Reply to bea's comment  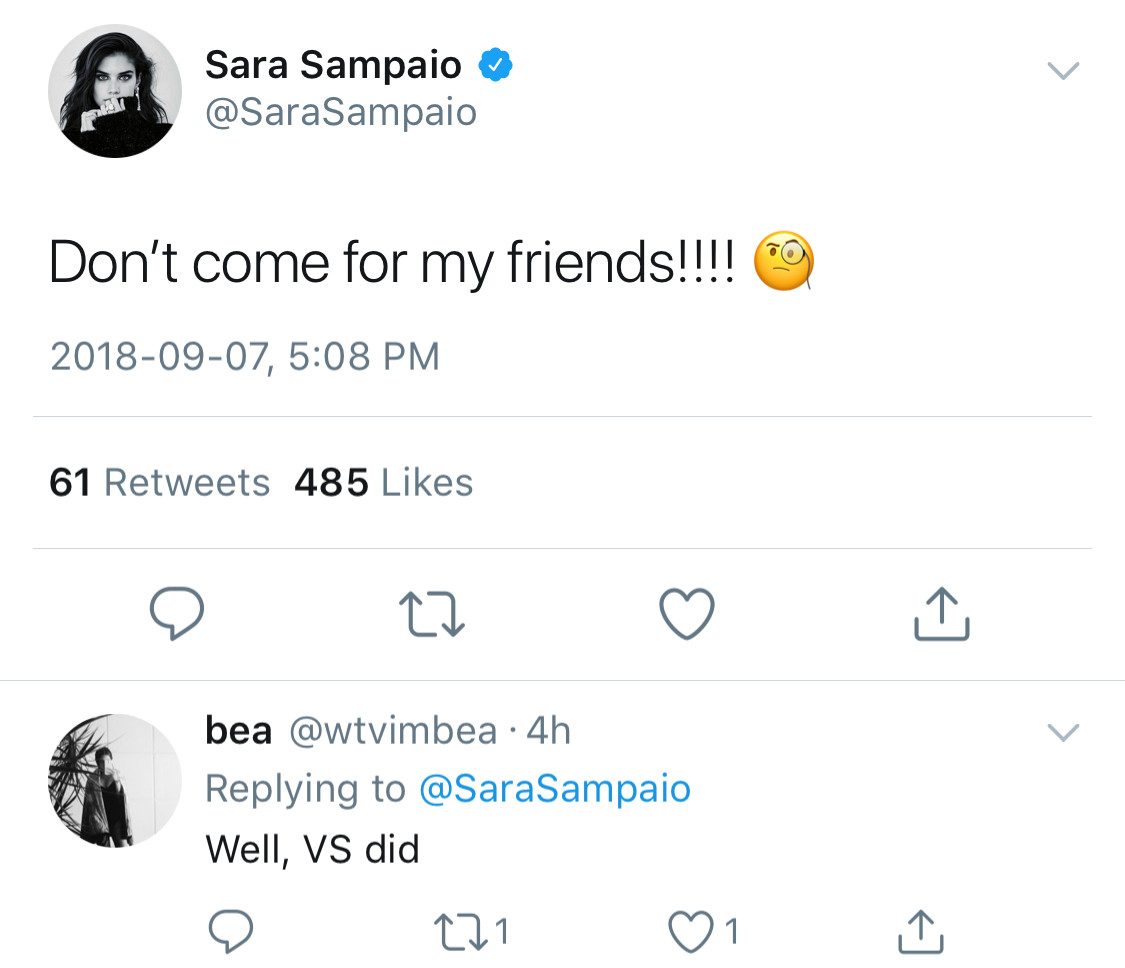click(231, 932)
